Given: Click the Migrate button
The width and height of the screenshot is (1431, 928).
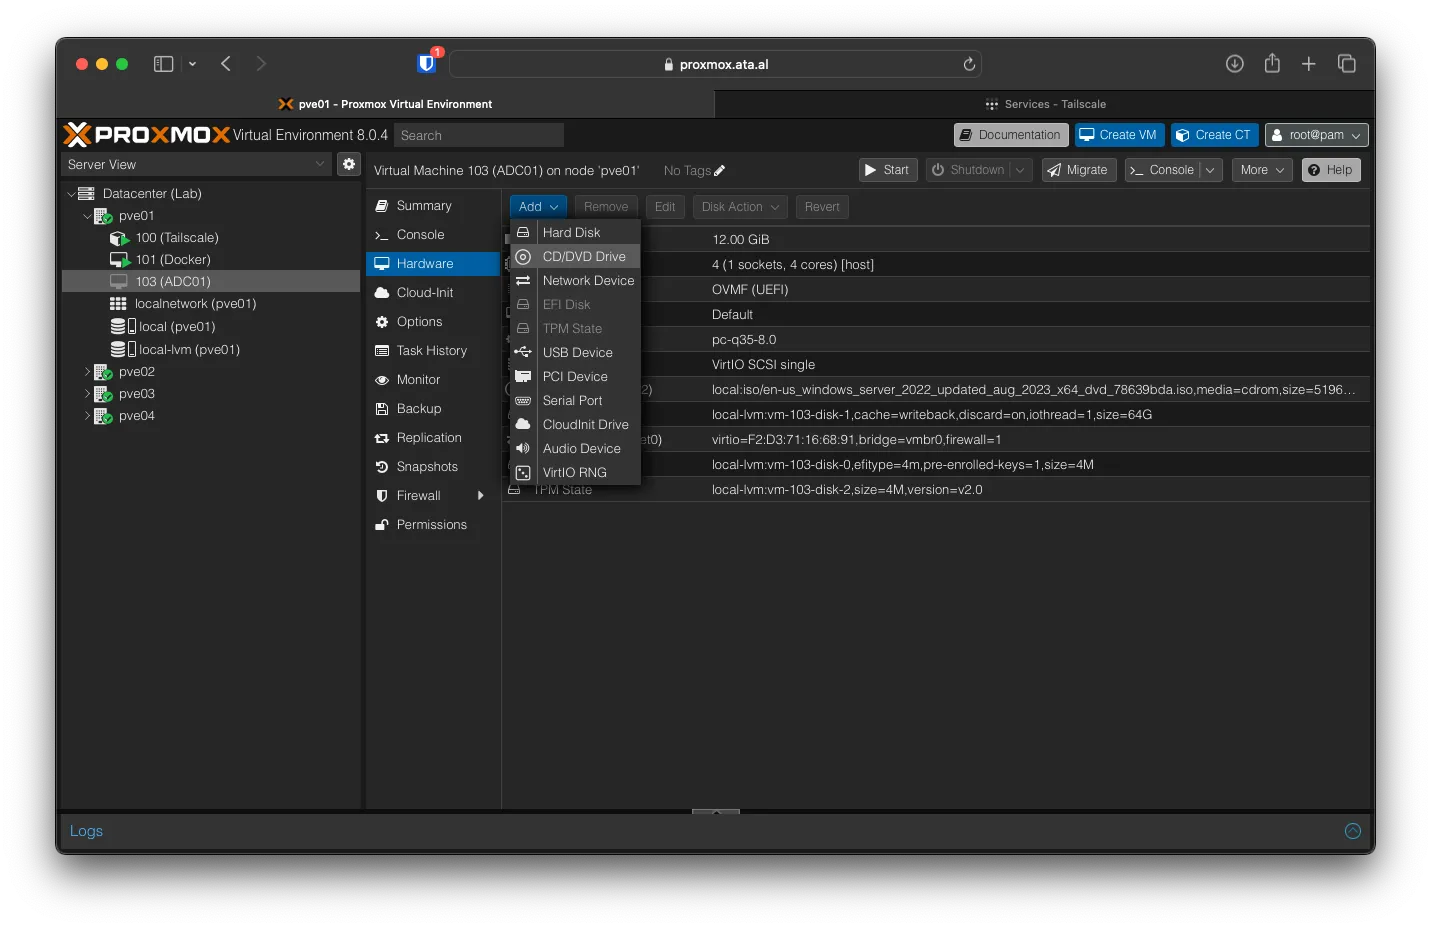Looking at the screenshot, I should (x=1079, y=170).
